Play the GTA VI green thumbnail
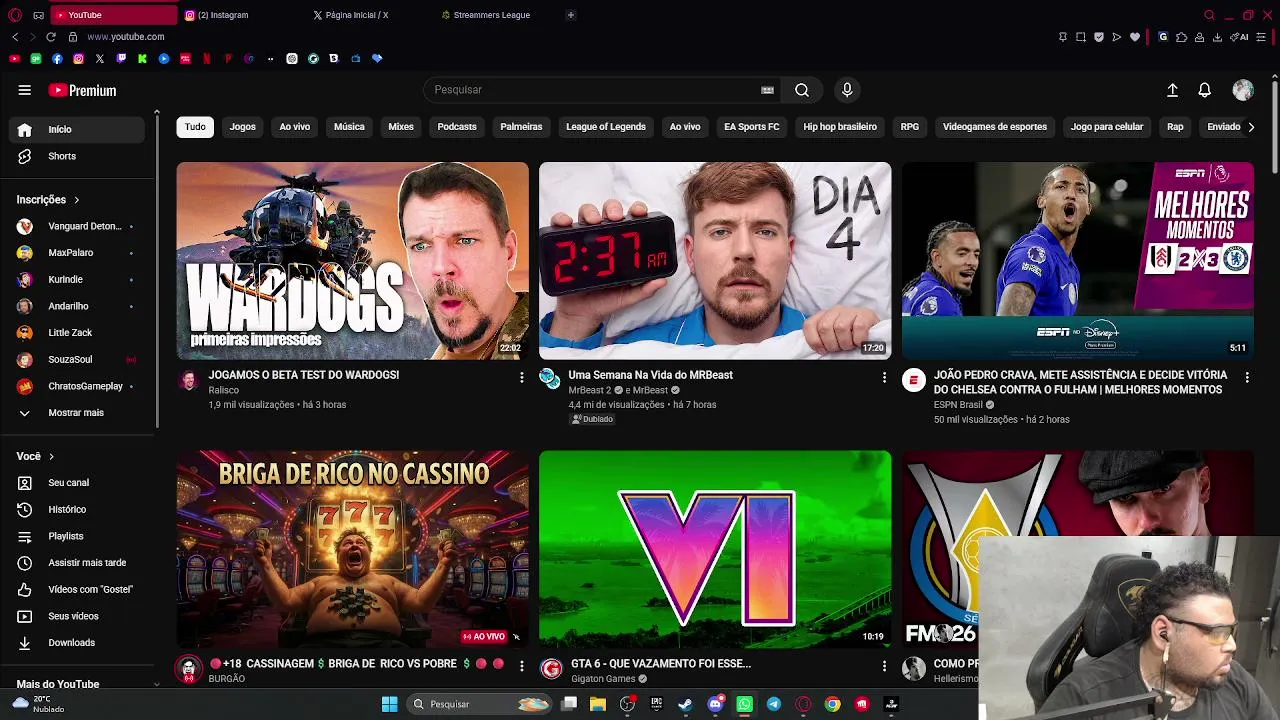This screenshot has width=1280, height=720. click(715, 549)
